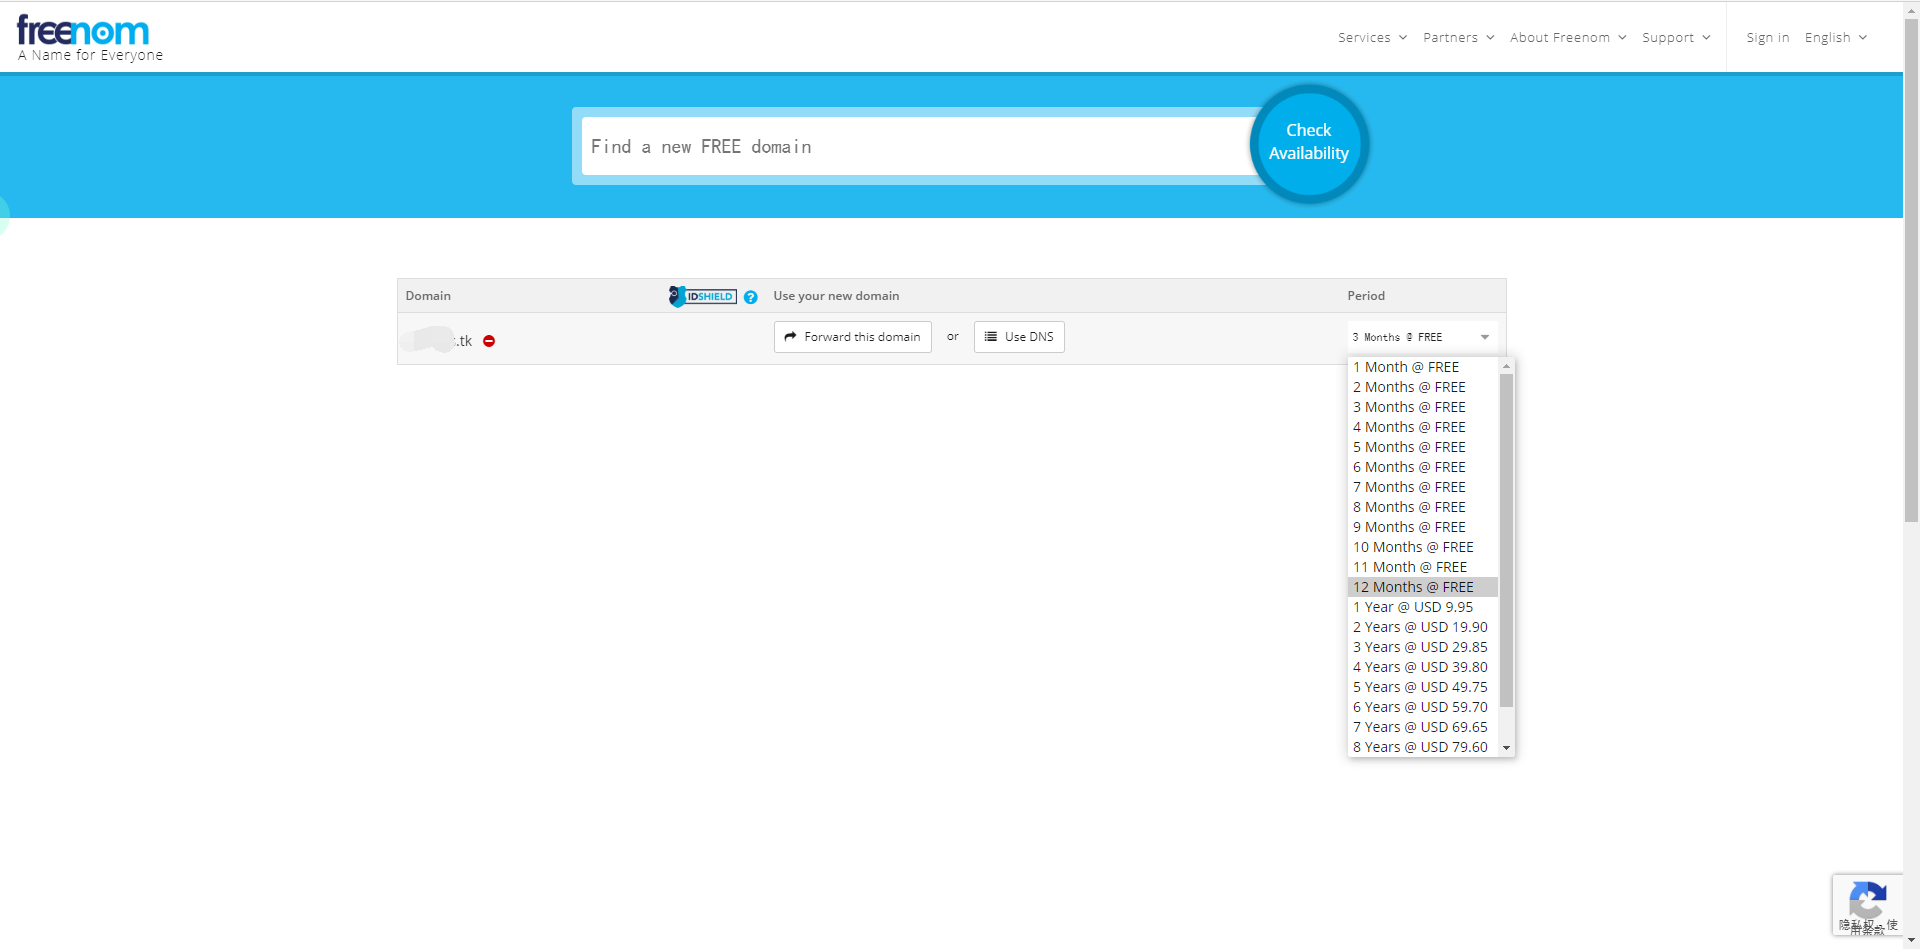This screenshot has width=1920, height=949.
Task: Click the page vertical scrollbar thumb
Action: tap(1911, 270)
